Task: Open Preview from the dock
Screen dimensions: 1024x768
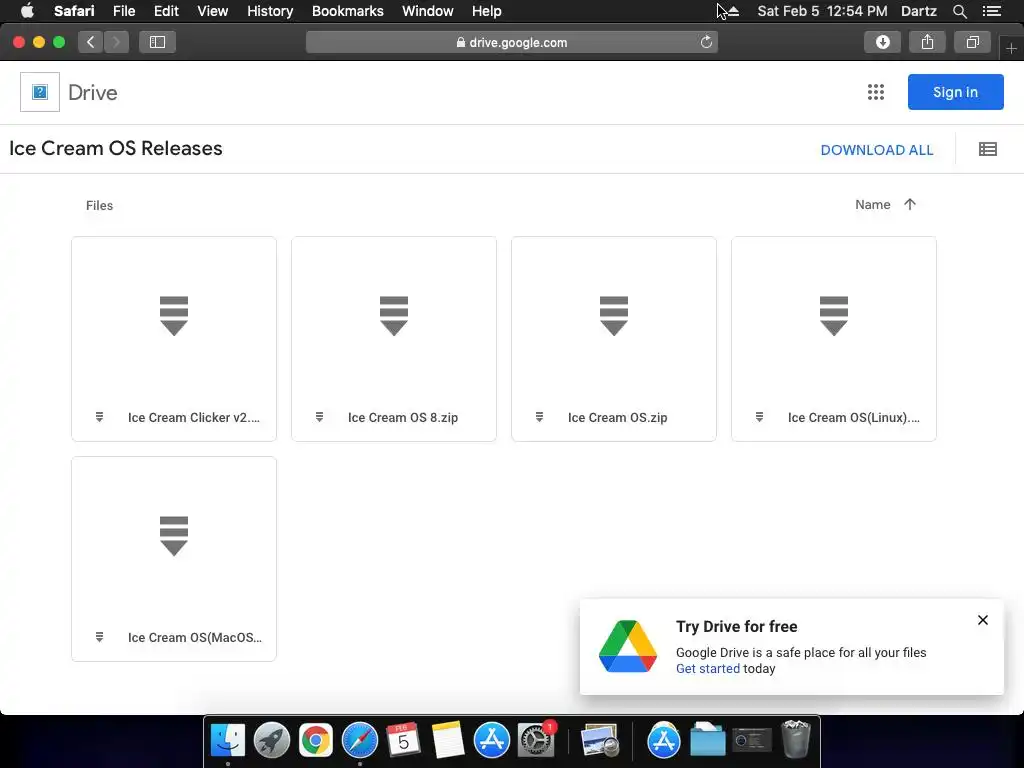Action: pos(600,740)
